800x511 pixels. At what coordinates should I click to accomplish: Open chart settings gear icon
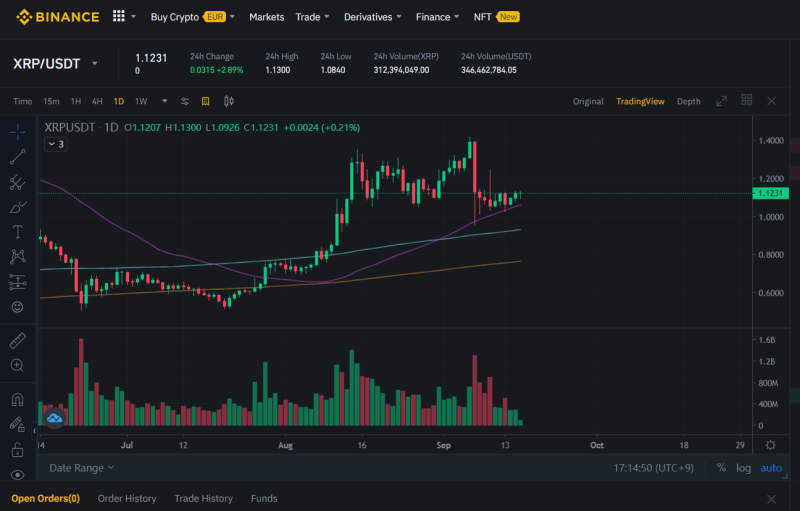(770, 445)
